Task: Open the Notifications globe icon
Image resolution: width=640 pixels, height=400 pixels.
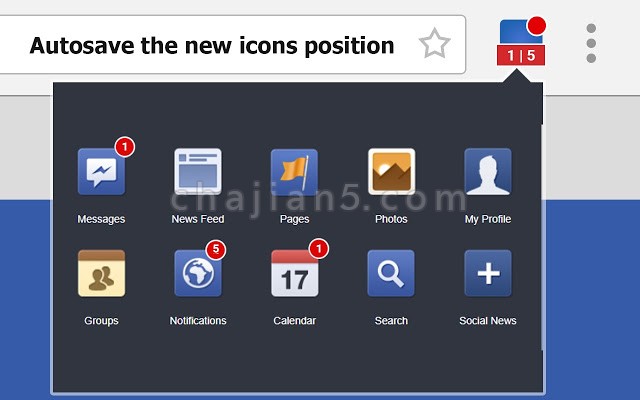Action: point(198,273)
